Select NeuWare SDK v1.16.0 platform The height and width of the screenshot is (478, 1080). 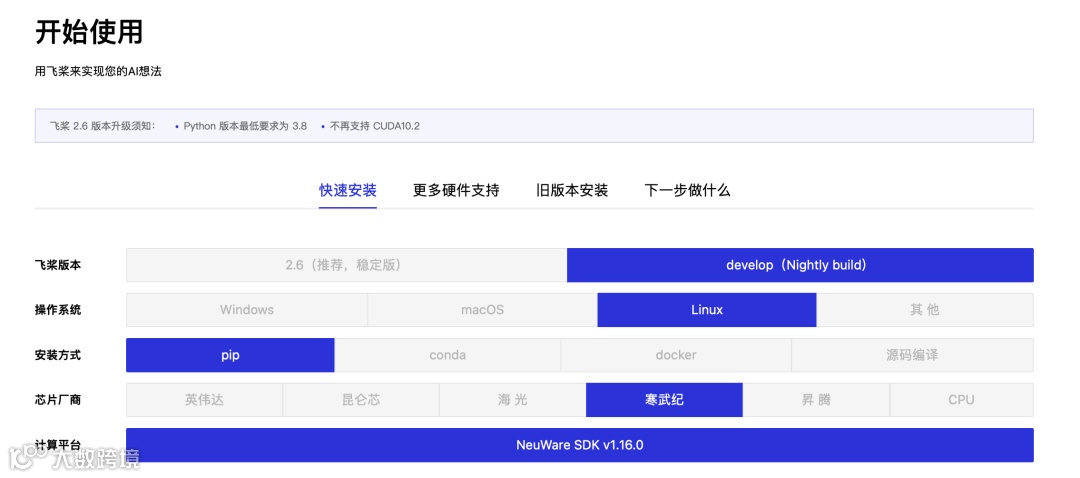tap(580, 445)
